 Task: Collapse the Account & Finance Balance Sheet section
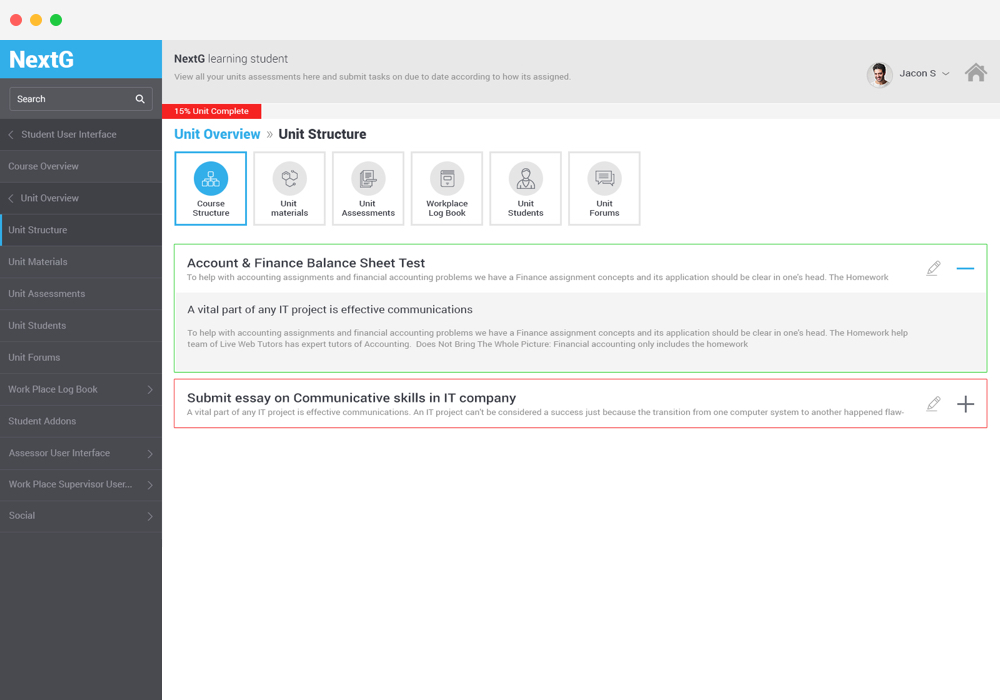(x=965, y=268)
